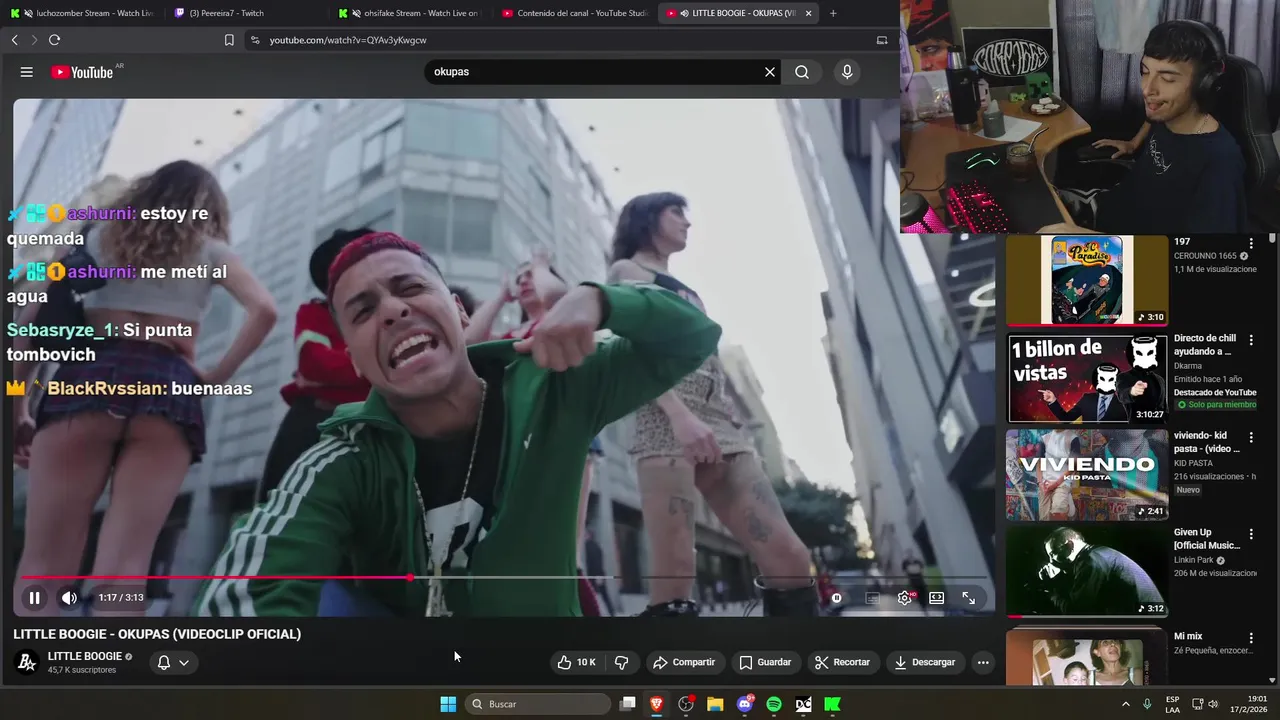Click the elapsed time 1:17 / 3:13
The image size is (1280, 720).
click(121, 598)
